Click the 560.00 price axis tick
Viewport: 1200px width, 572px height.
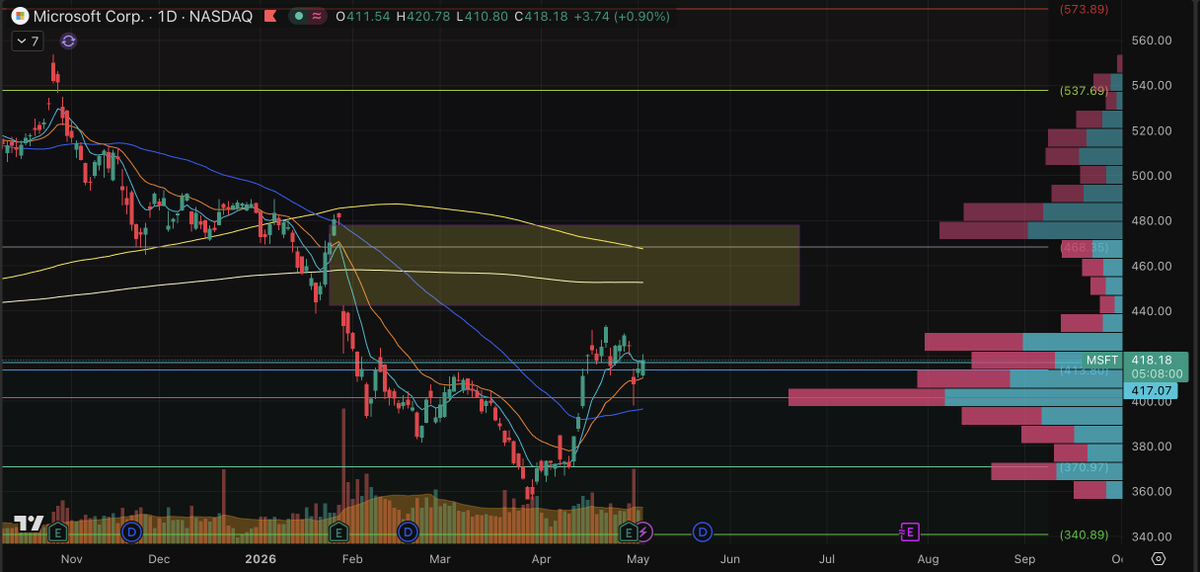click(1151, 41)
